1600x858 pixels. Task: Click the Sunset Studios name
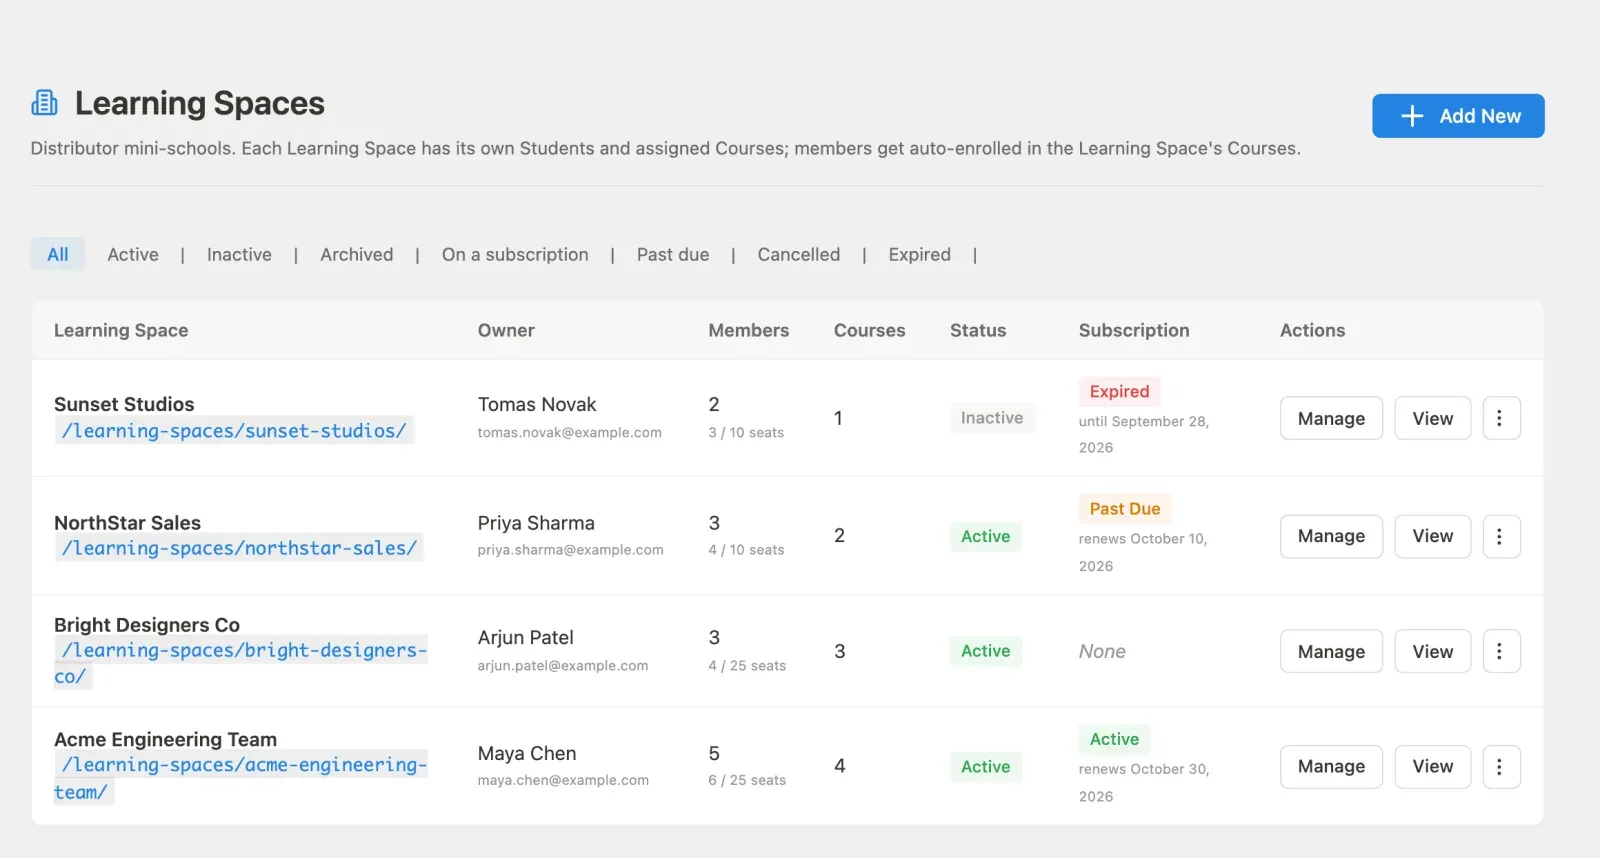coord(124,404)
